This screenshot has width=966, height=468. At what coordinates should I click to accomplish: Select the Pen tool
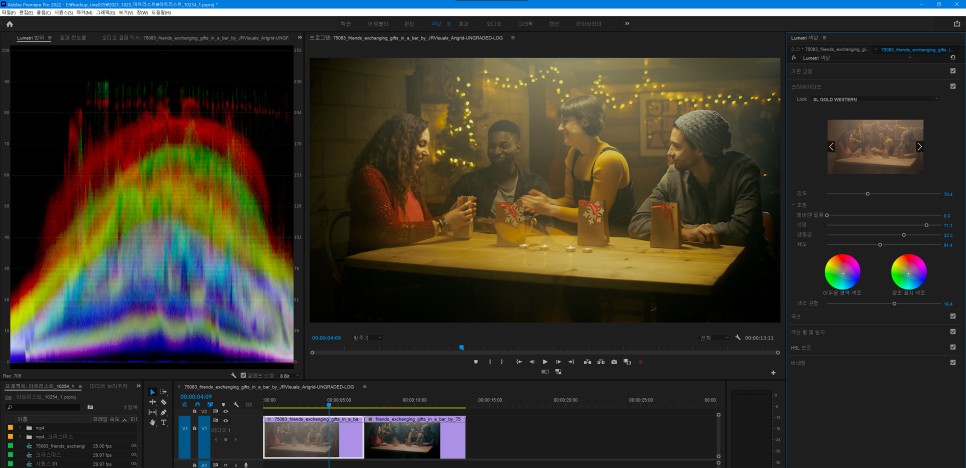(164, 412)
